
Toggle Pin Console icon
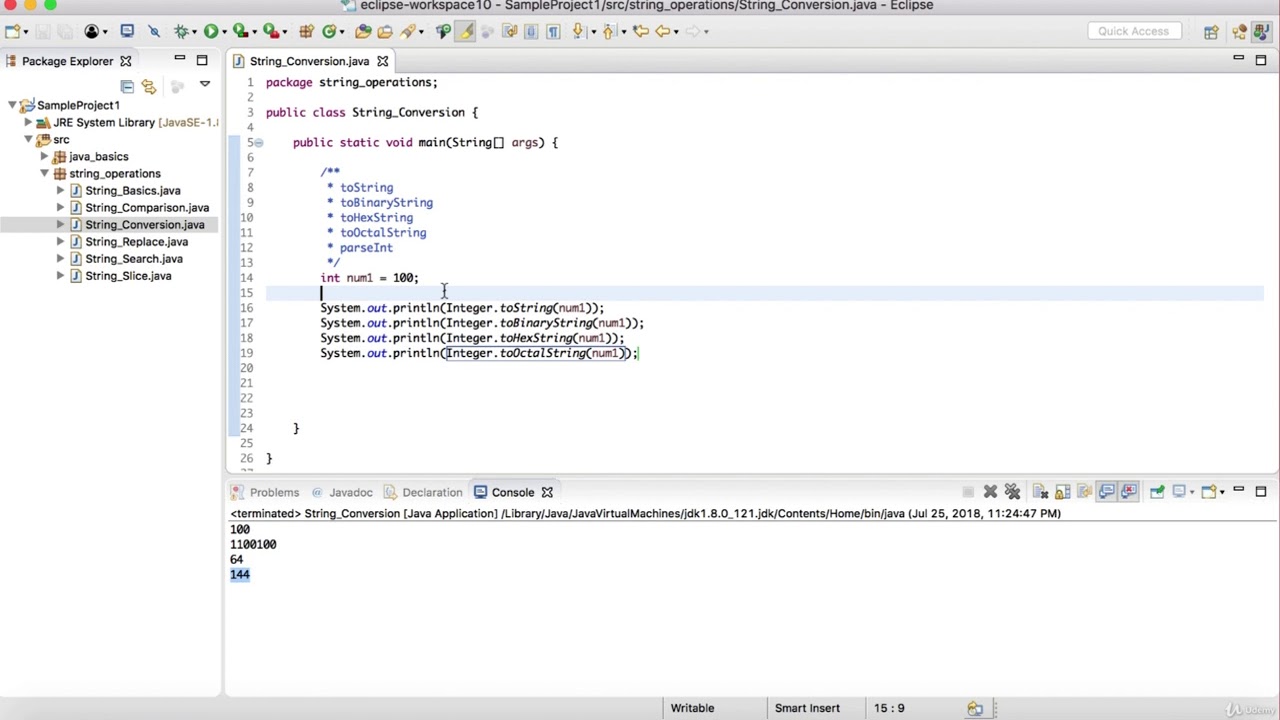(1157, 492)
